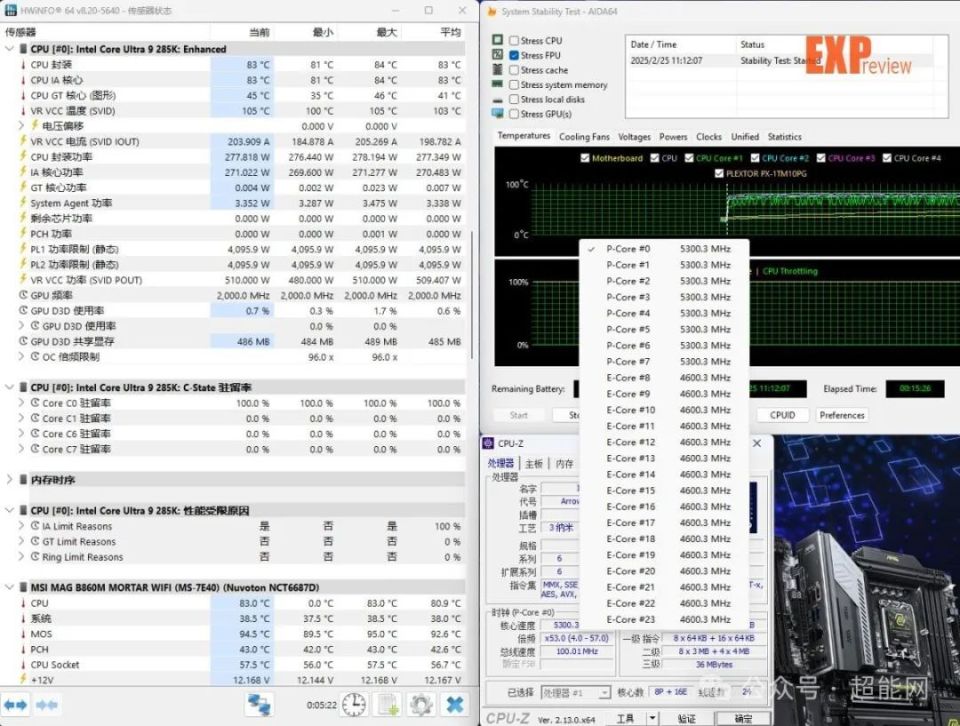Switch to the Cooling Fans tab

(x=584, y=137)
